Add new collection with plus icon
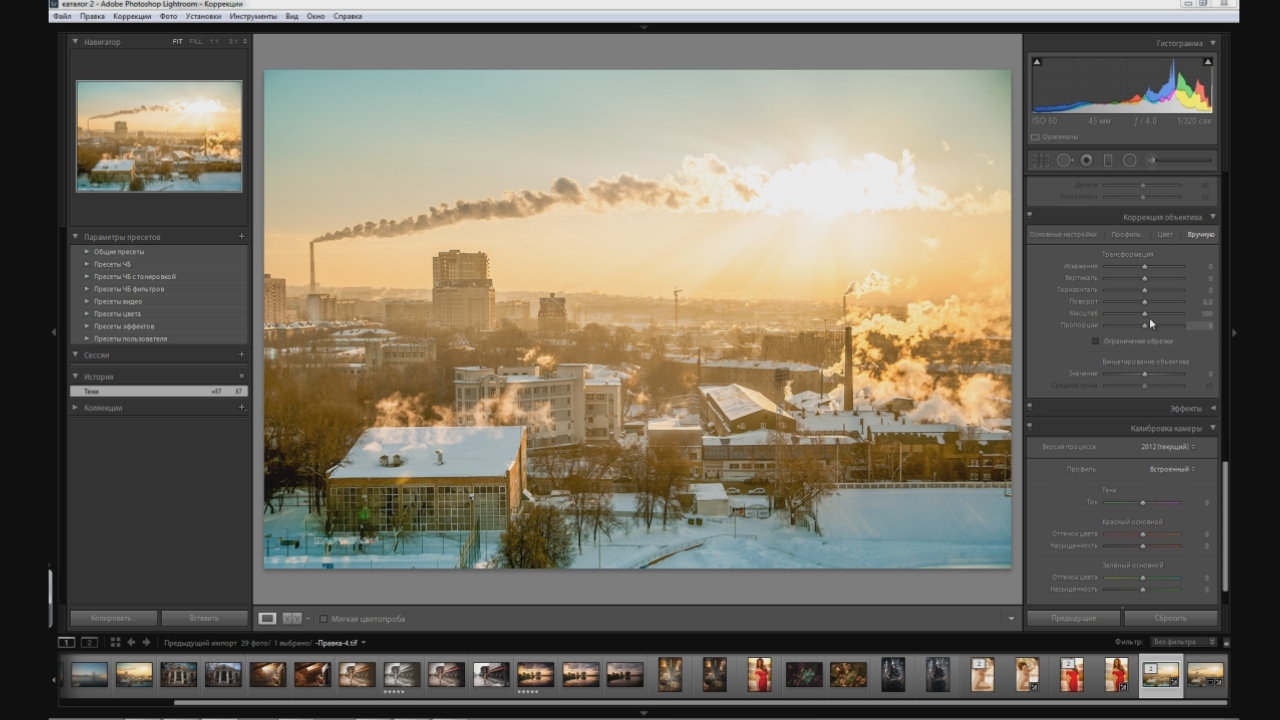 pyautogui.click(x=241, y=408)
